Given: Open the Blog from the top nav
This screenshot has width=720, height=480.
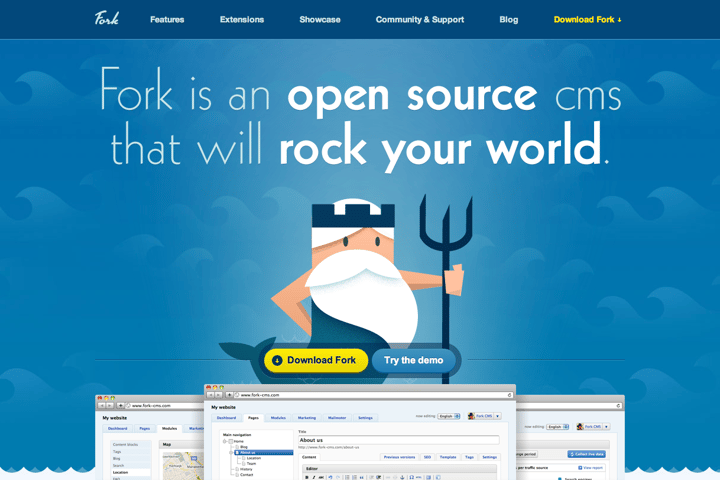Looking at the screenshot, I should tap(509, 19).
